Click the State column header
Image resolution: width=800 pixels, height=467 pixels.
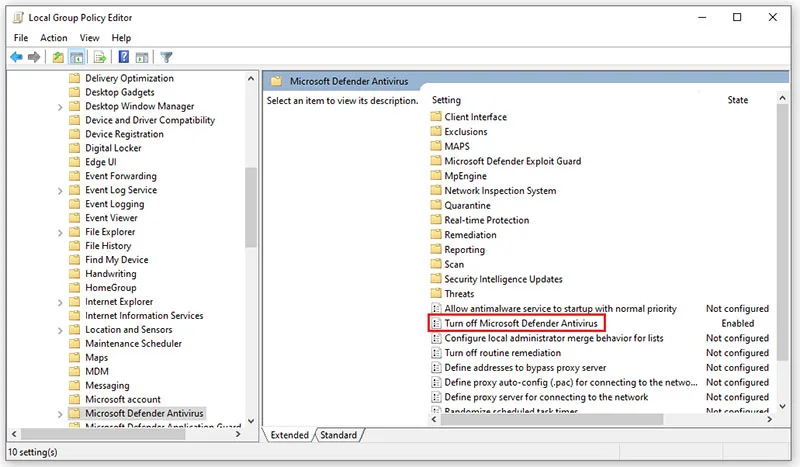point(738,100)
